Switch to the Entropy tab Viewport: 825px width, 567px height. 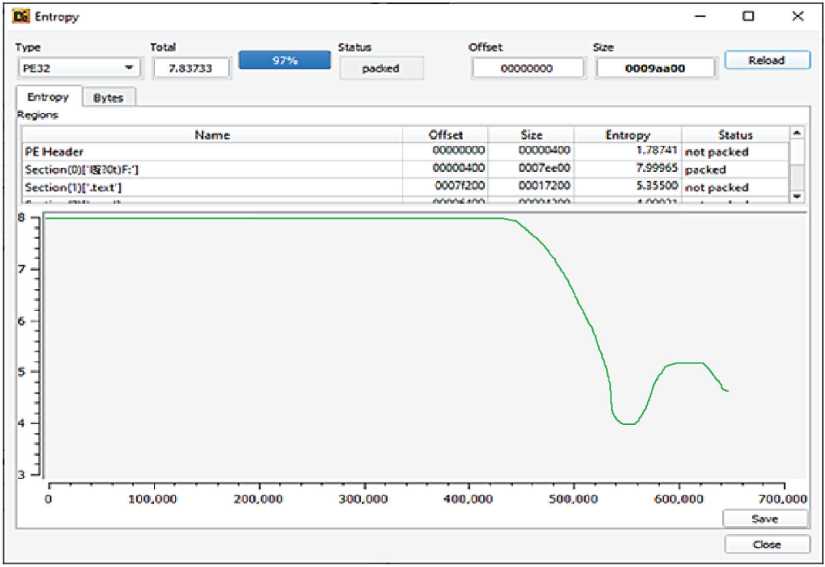point(48,97)
